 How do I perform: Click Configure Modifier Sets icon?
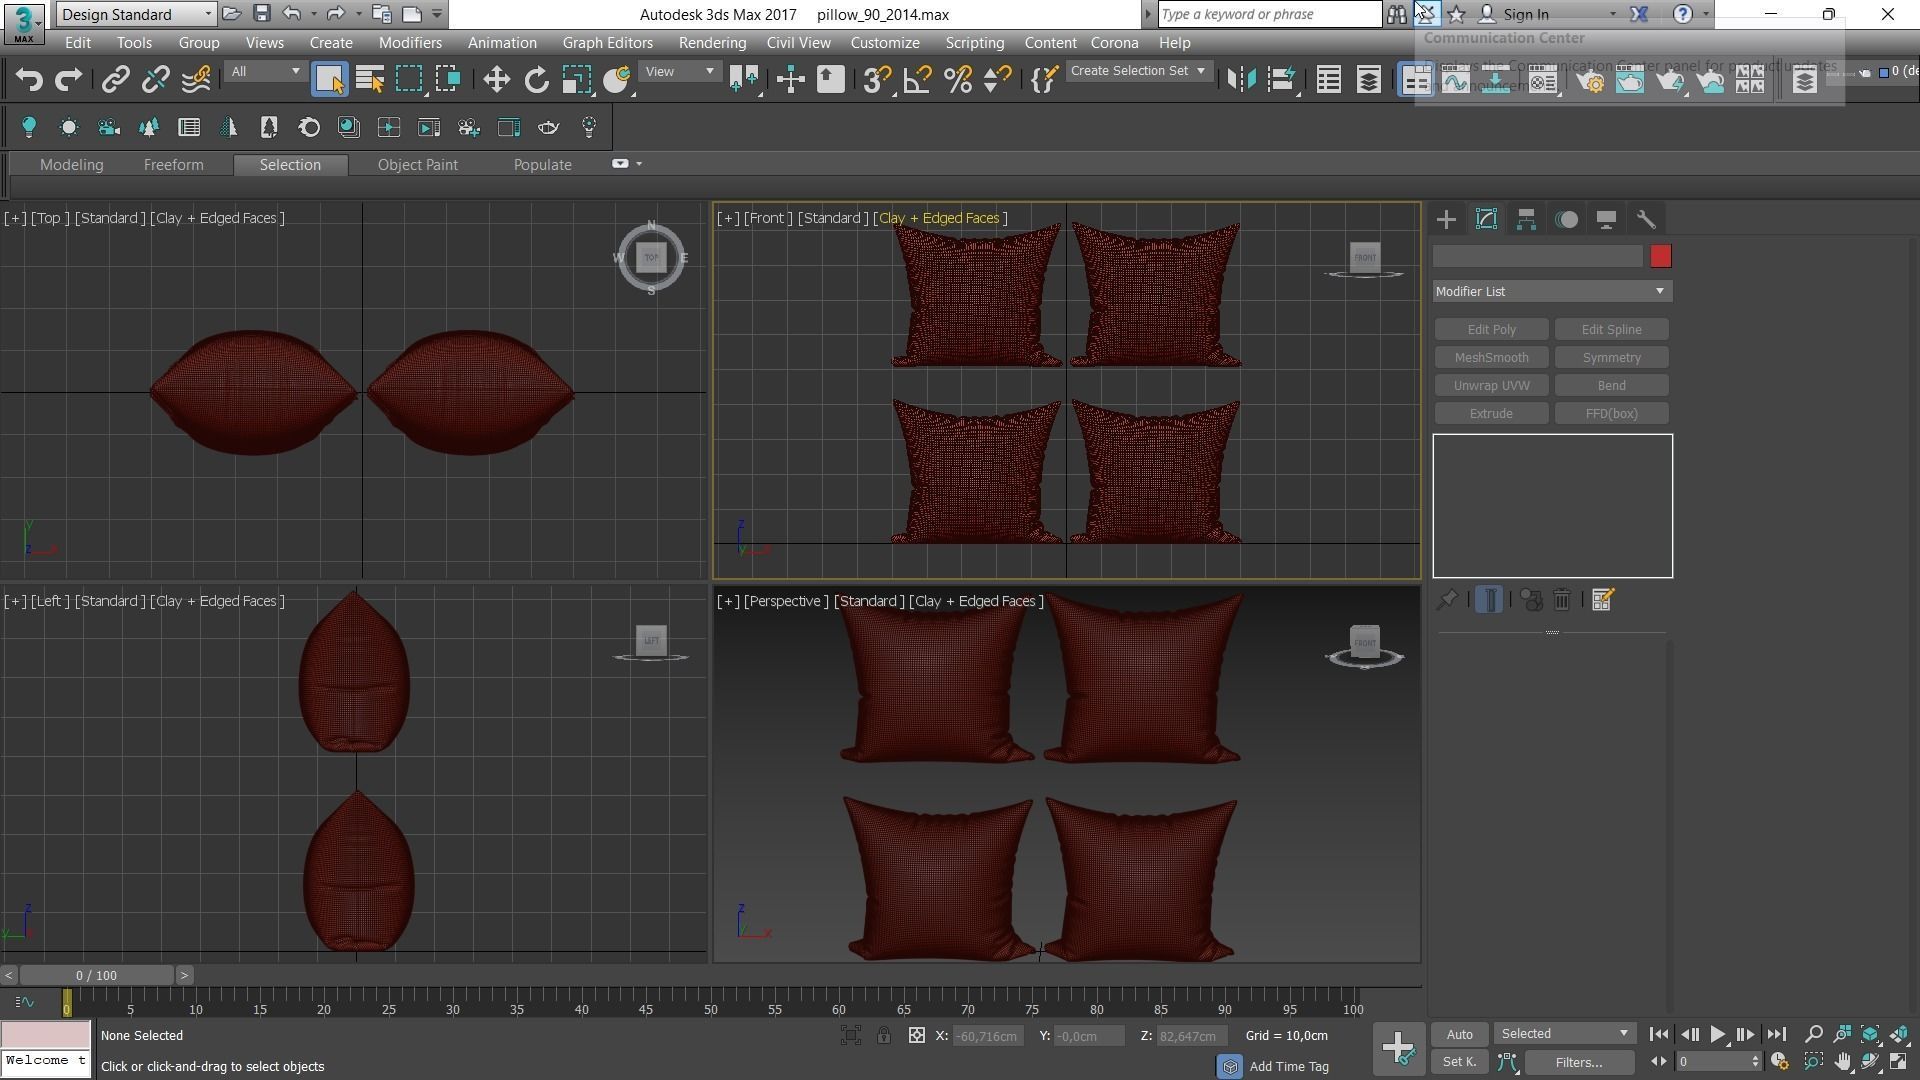pos(1602,600)
